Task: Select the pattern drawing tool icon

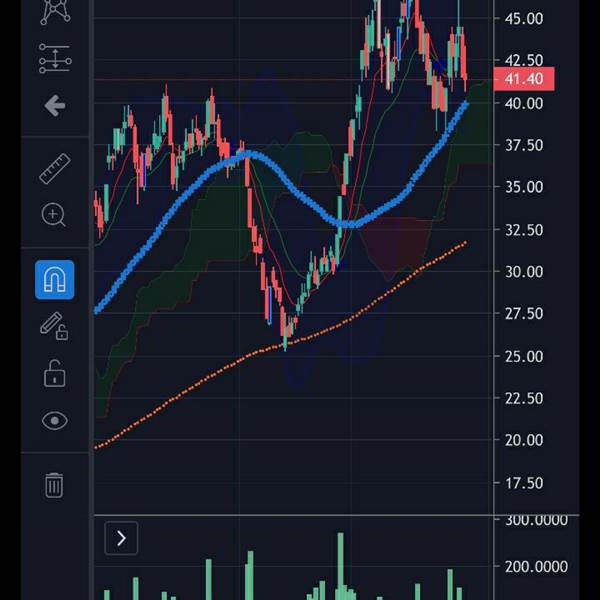Action: 55,11
